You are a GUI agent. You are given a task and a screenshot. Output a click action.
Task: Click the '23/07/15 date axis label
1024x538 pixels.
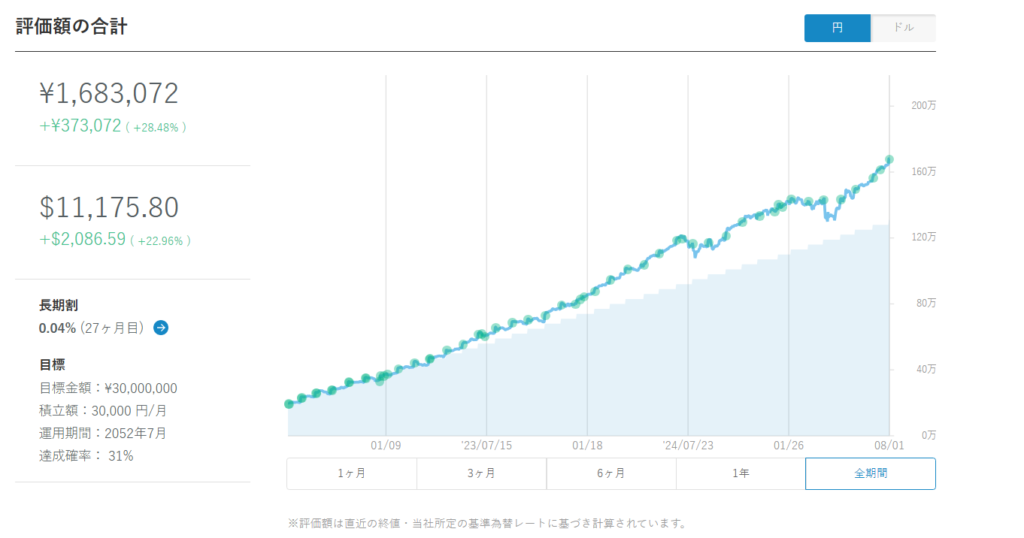pyautogui.click(x=487, y=445)
